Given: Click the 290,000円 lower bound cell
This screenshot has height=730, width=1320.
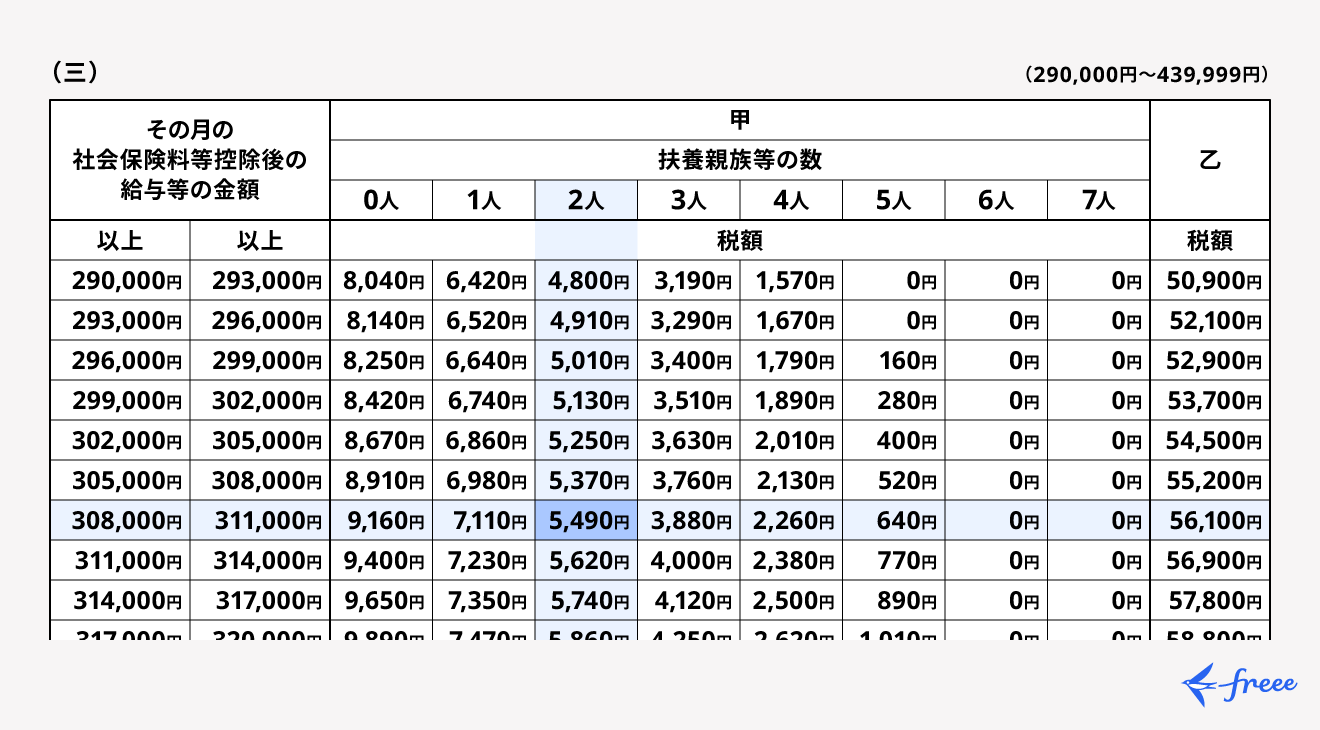Looking at the screenshot, I should [x=120, y=280].
